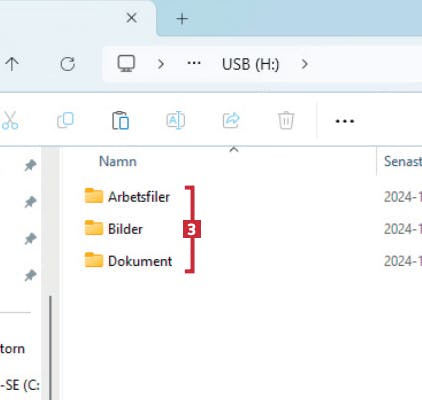Click the Refresh icon
This screenshot has width=422, height=400.
point(67,64)
